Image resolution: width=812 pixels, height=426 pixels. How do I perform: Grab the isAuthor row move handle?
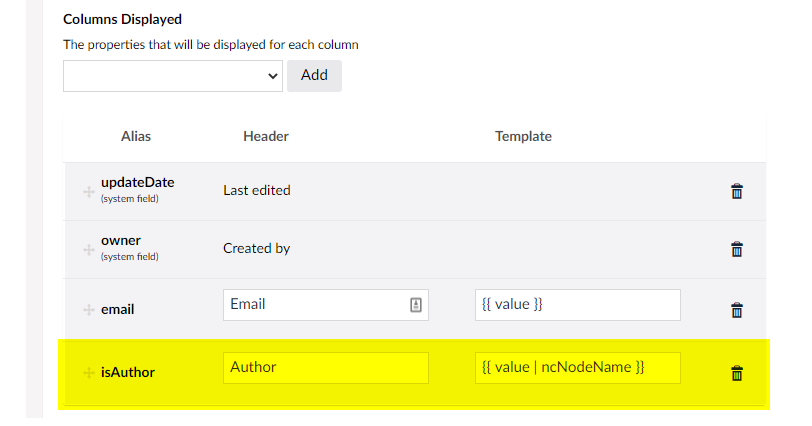pos(89,373)
